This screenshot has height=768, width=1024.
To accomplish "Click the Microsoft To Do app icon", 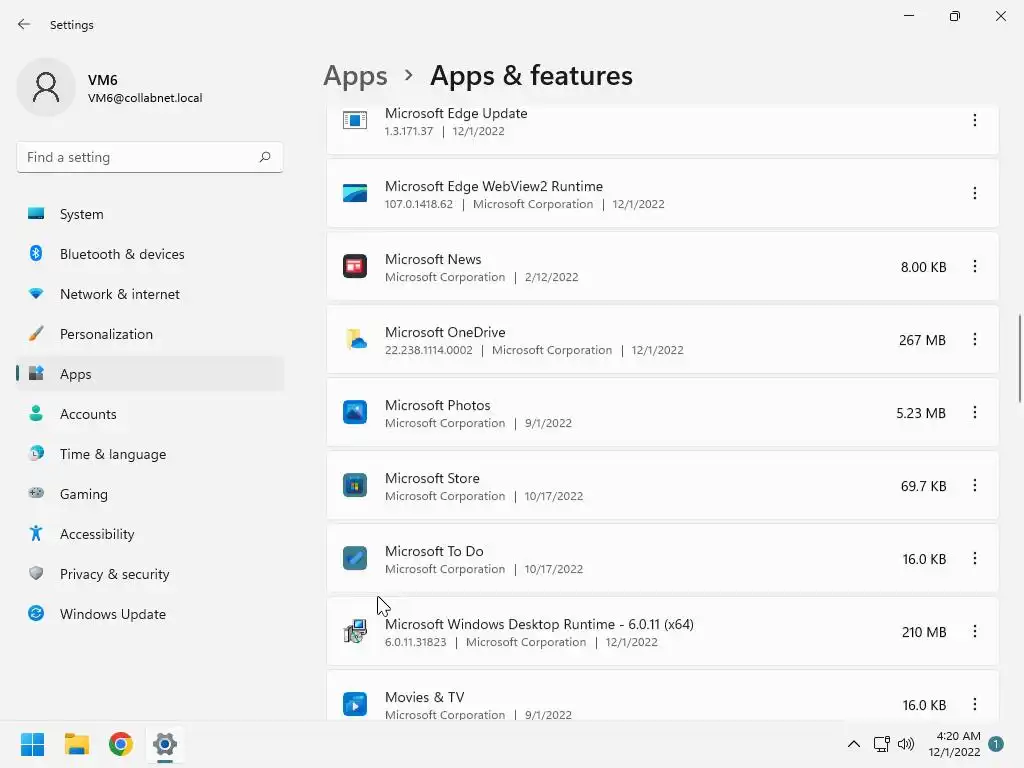I will 355,559.
